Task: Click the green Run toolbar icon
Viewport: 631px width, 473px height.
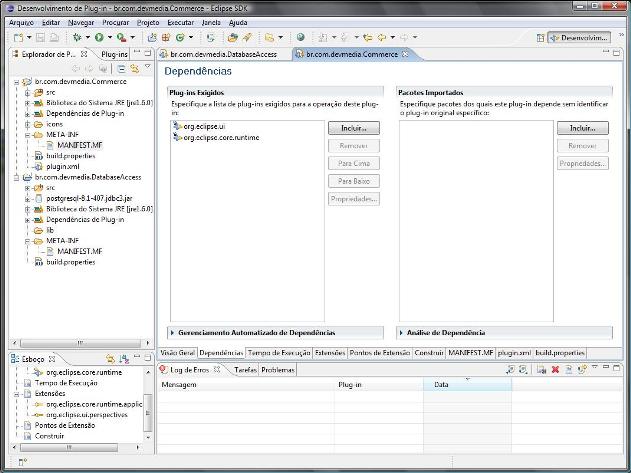Action: tap(99, 37)
